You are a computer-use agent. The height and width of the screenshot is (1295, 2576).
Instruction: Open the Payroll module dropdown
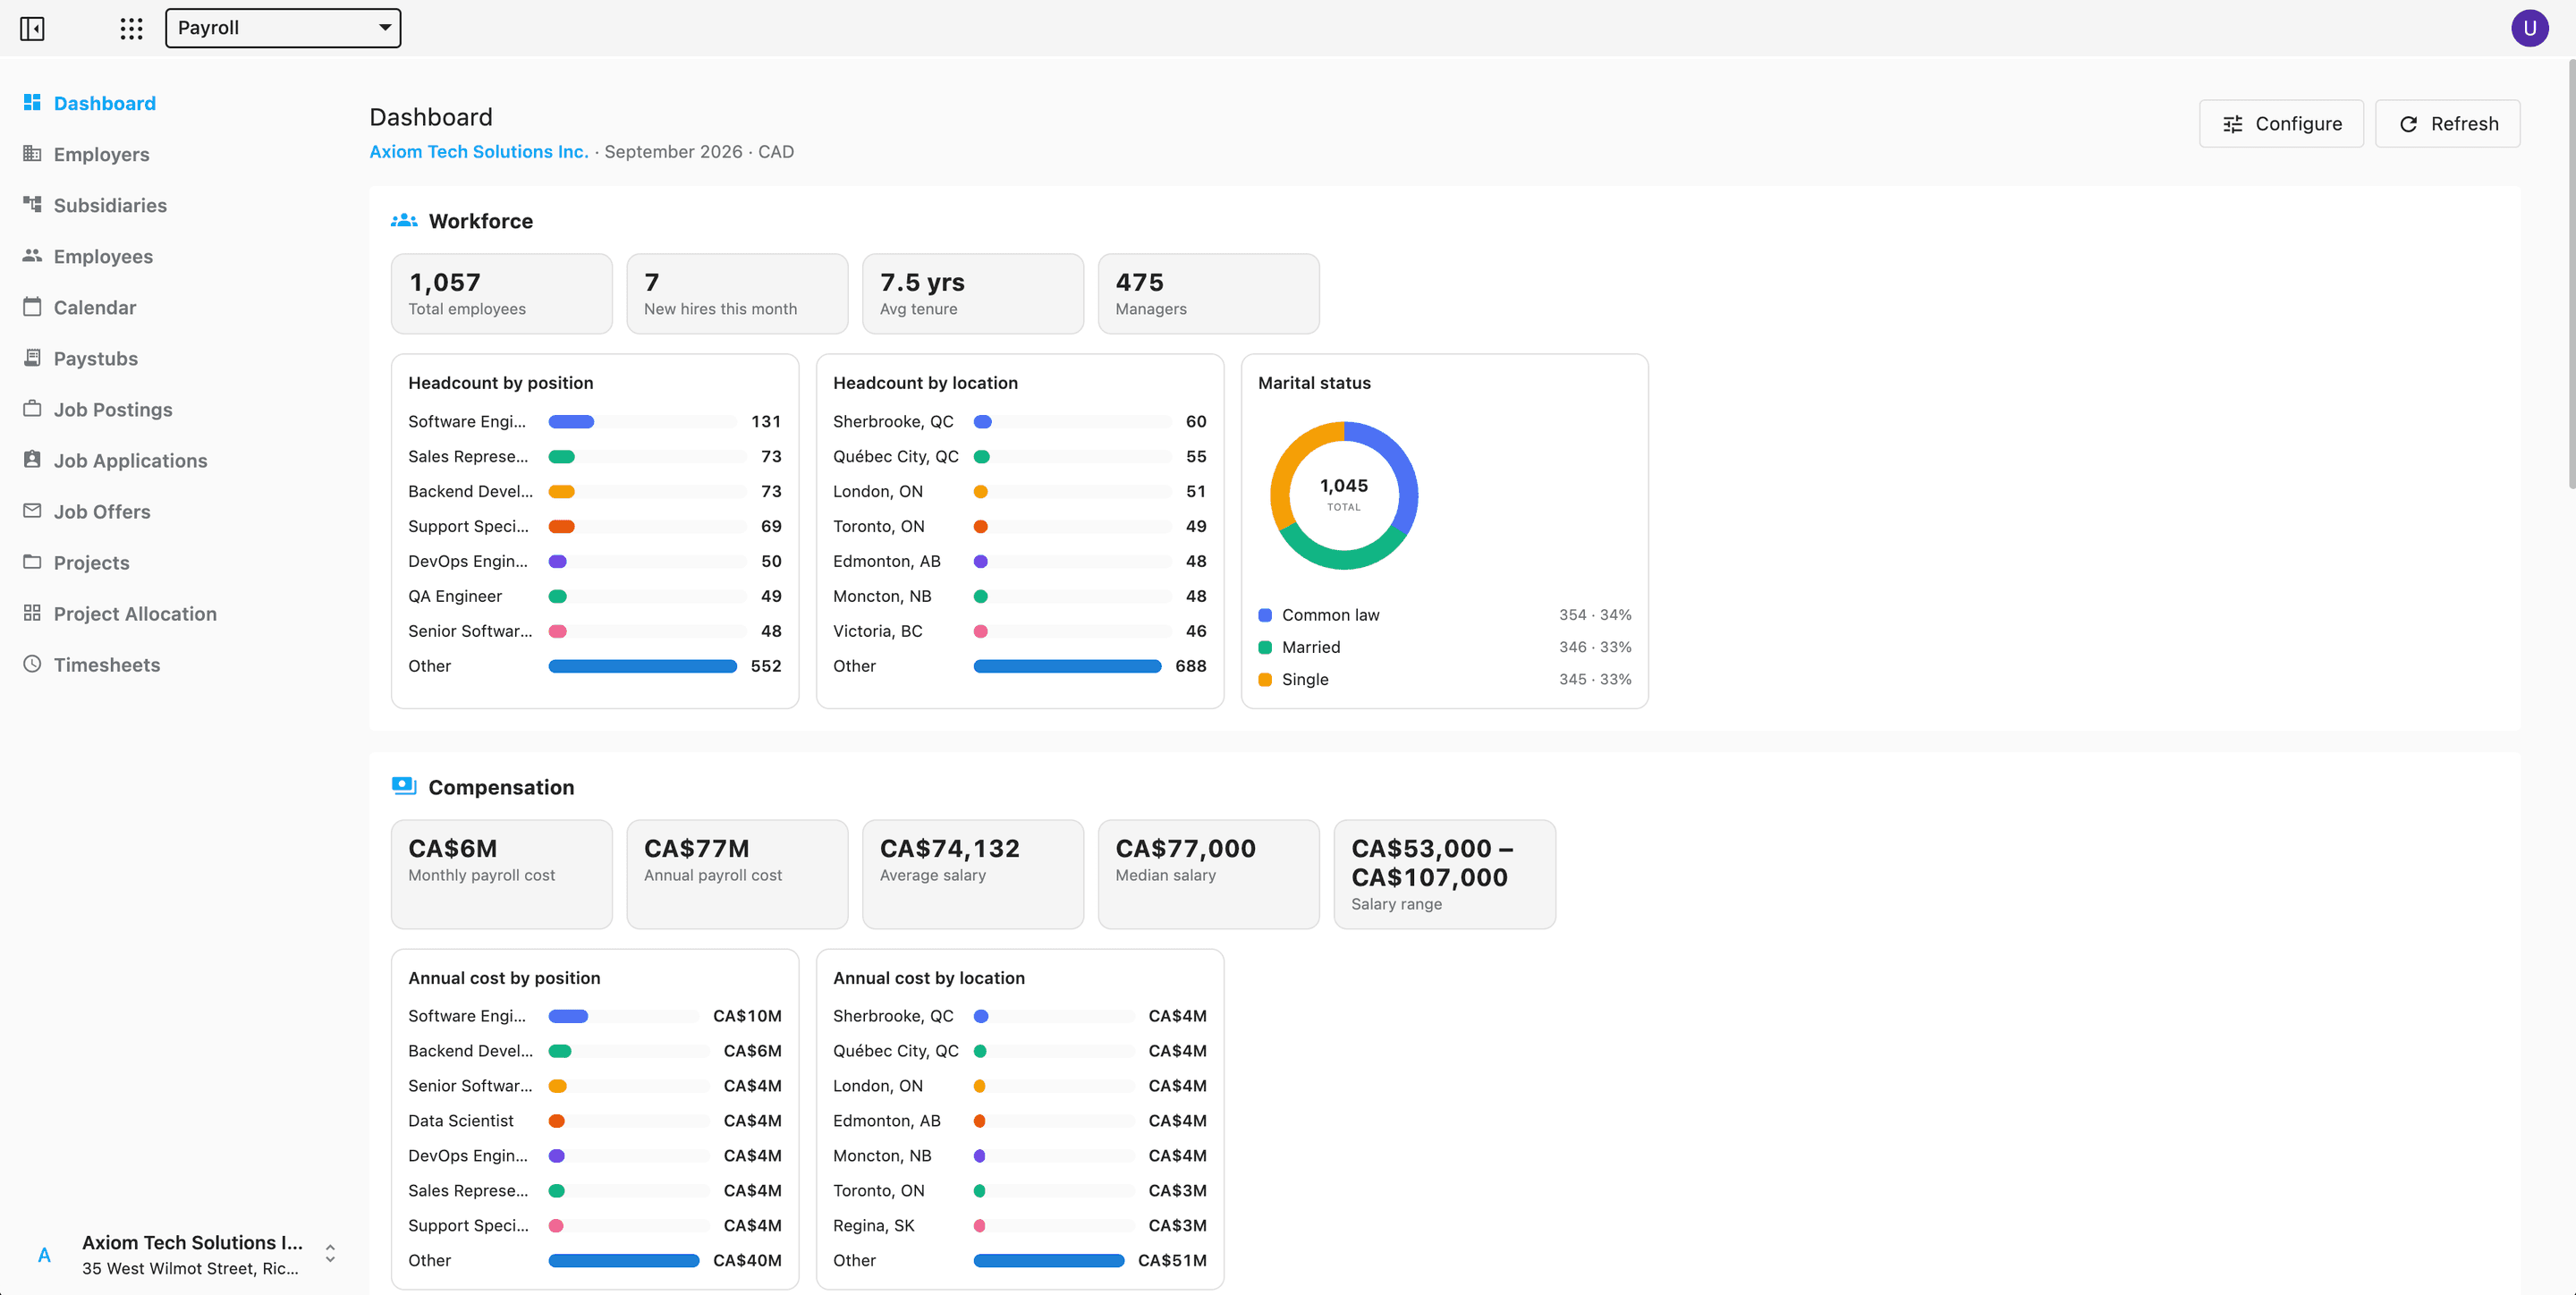[283, 28]
